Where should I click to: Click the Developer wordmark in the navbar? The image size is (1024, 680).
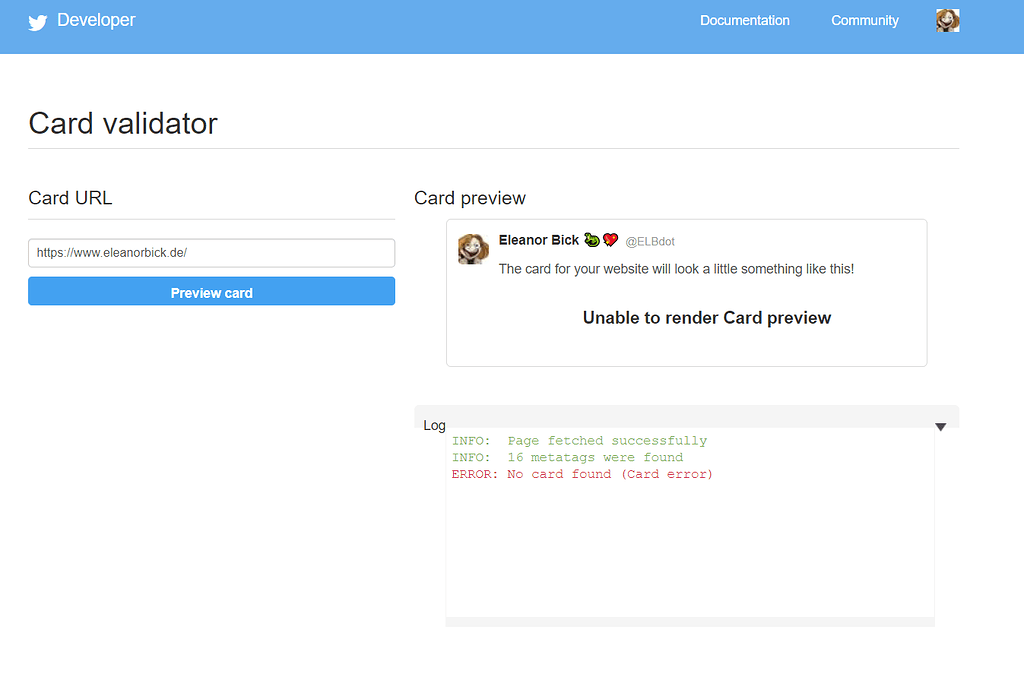point(98,20)
